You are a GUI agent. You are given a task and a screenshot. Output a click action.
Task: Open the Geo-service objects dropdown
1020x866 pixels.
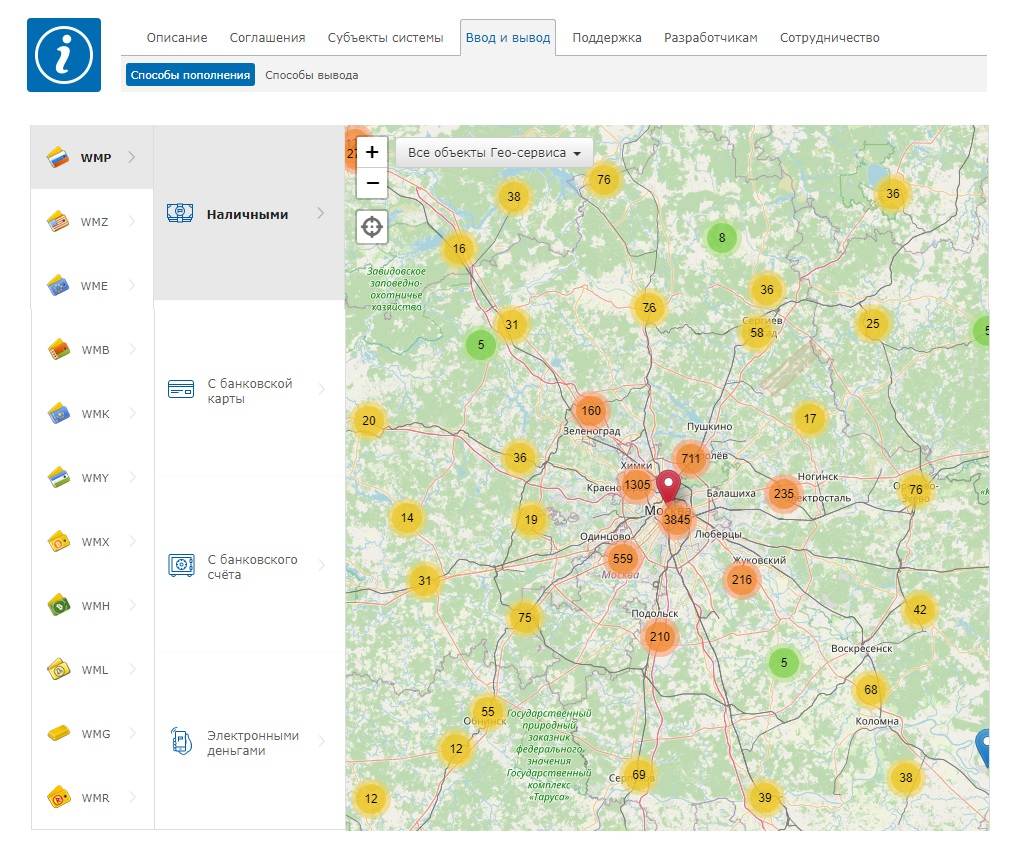(x=494, y=153)
